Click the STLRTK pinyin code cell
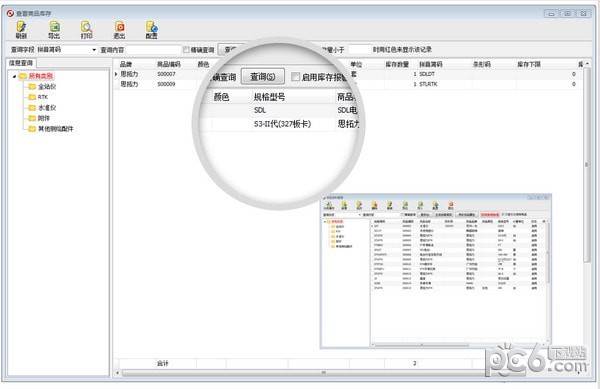This screenshot has width=600, height=389. click(428, 84)
